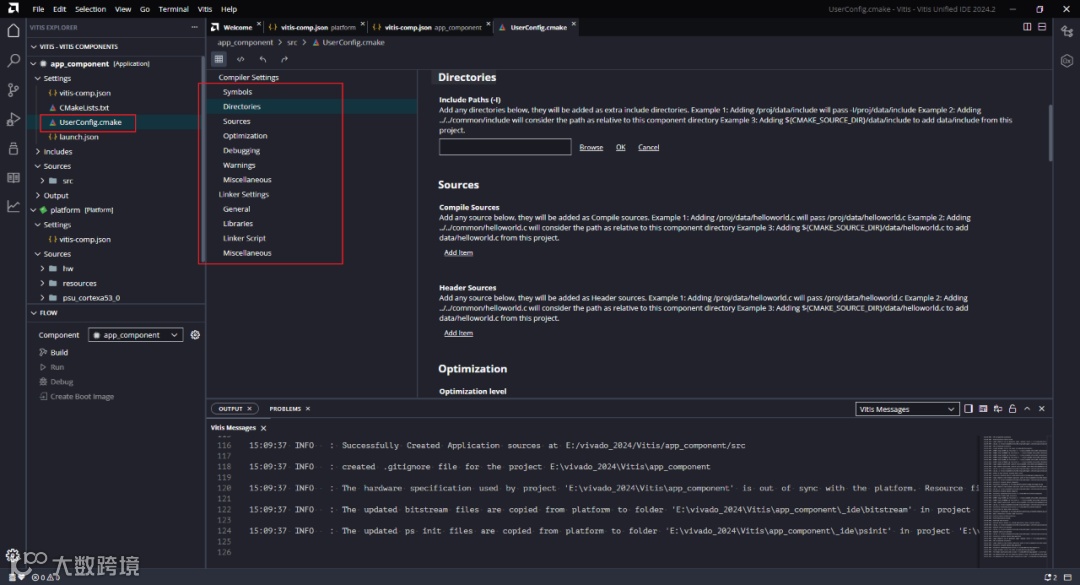1080x585 pixels.
Task: Click the settings editor vertical scrollbar
Action: (1050, 132)
